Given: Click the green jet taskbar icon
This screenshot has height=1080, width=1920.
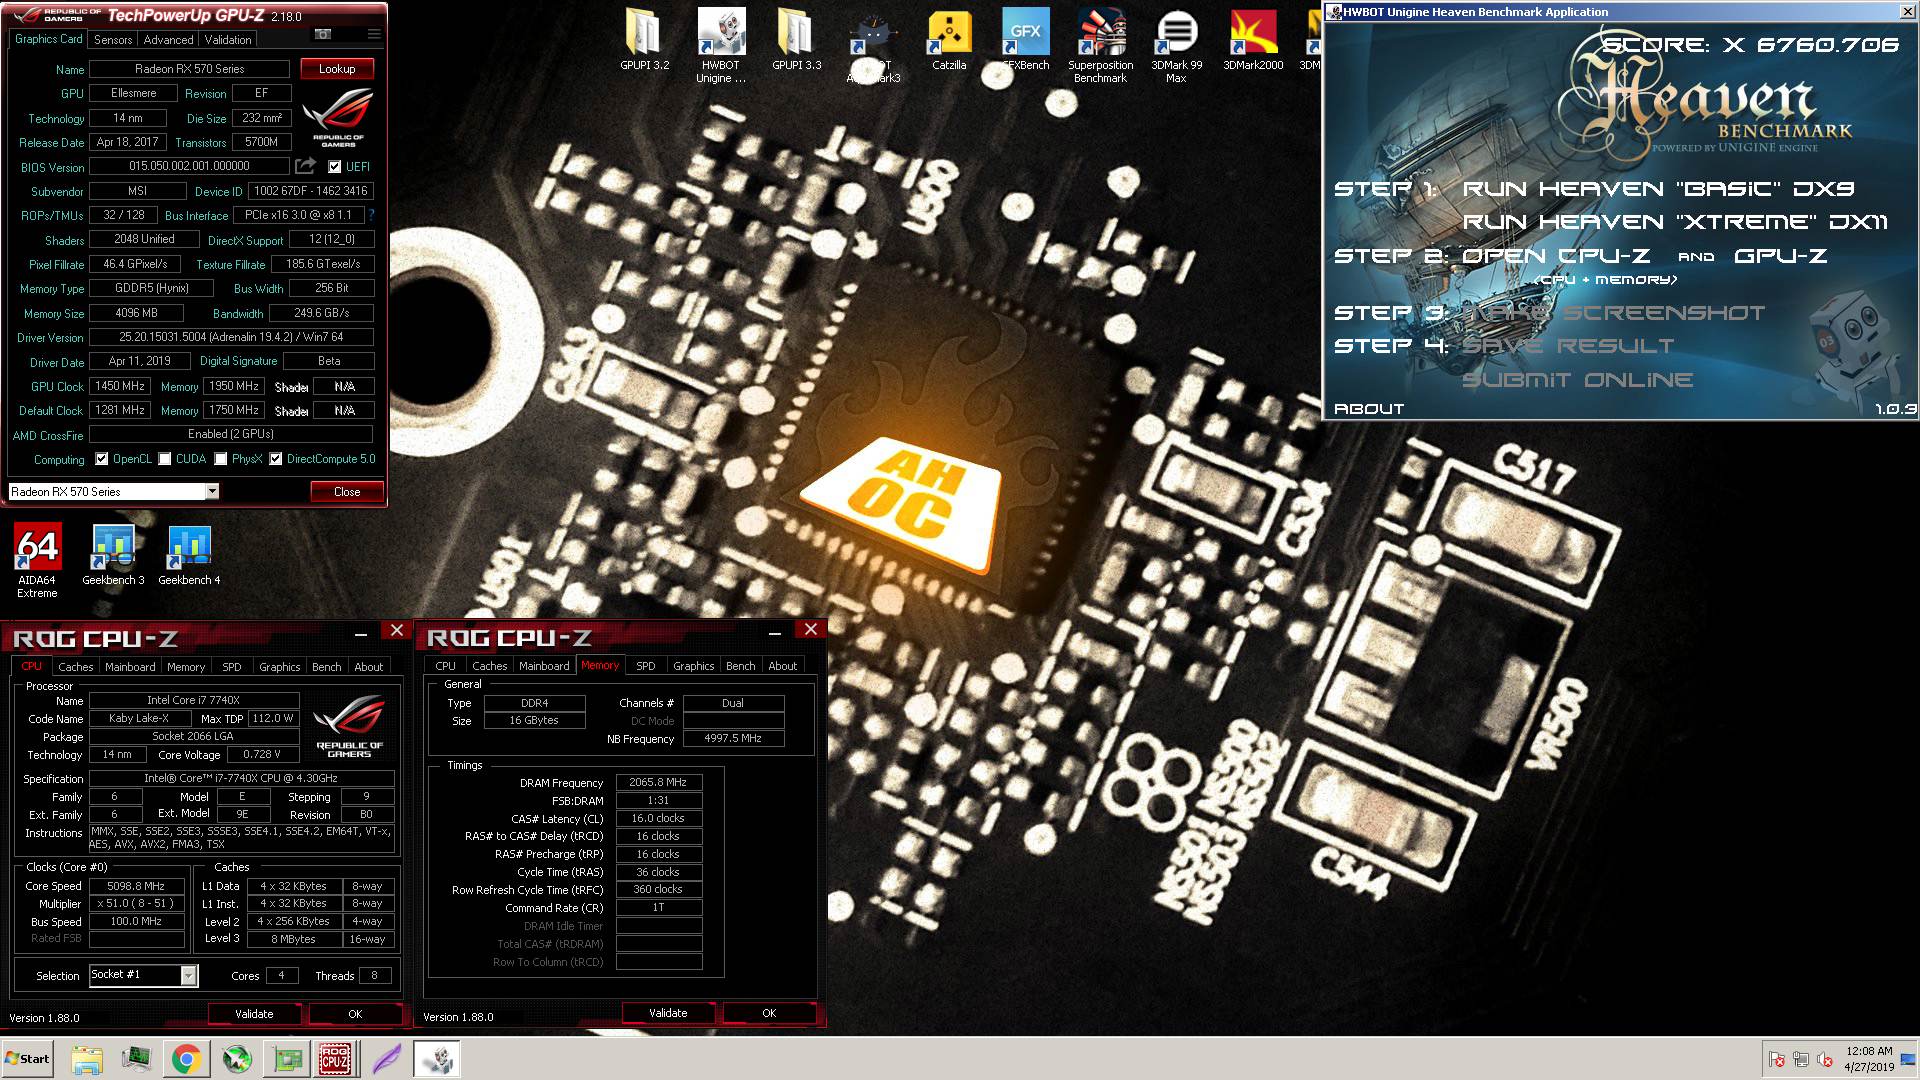Looking at the screenshot, I should 237,1059.
